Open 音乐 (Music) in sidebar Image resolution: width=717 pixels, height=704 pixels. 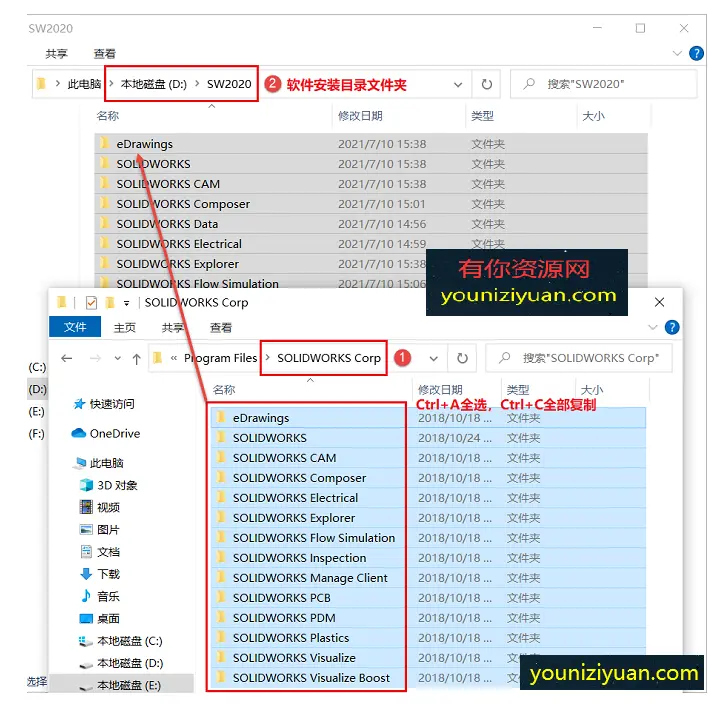pos(100,596)
